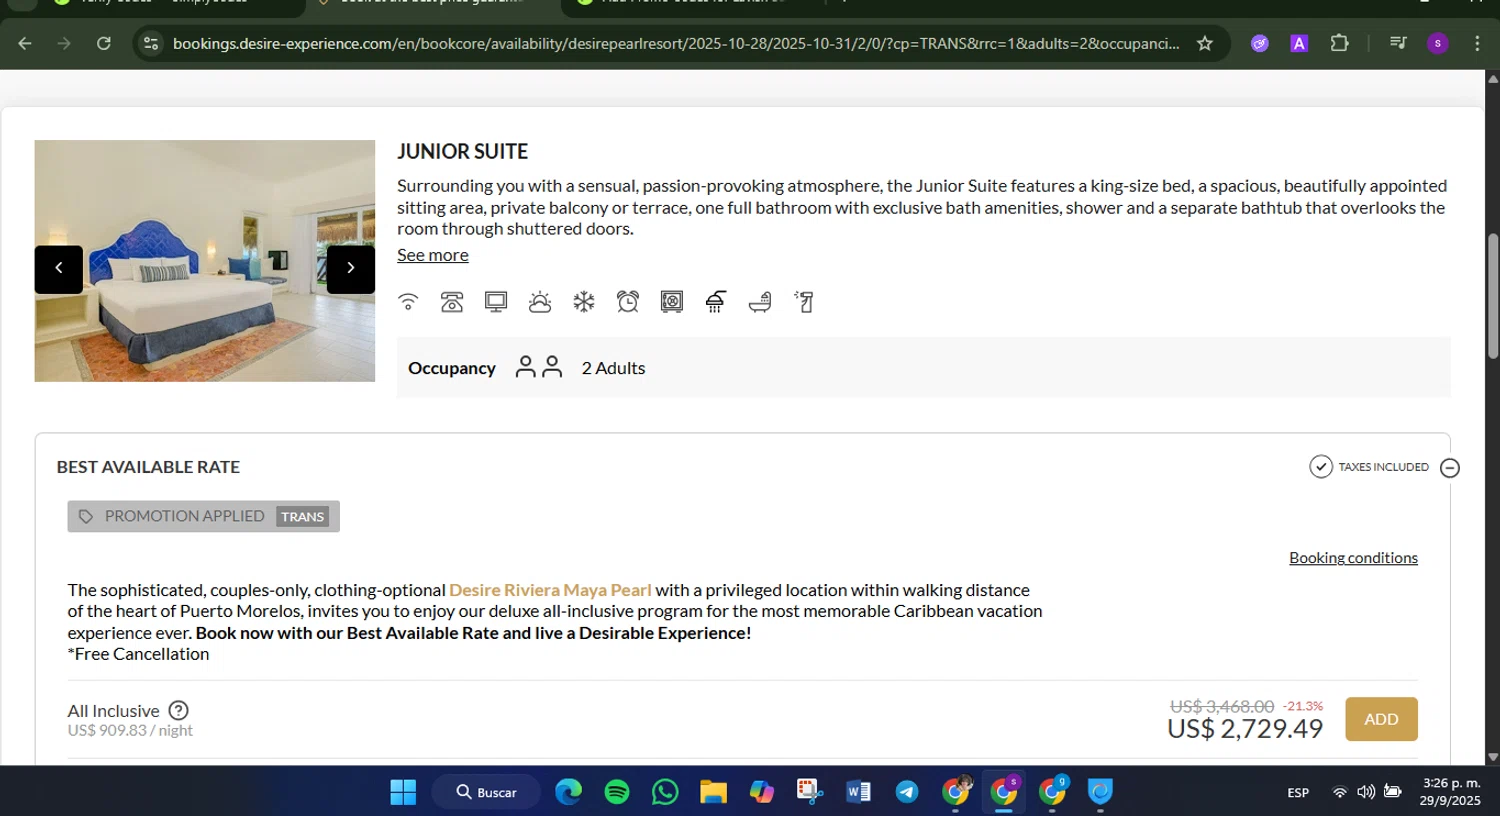Click the air conditioning snowflake icon

584,302
